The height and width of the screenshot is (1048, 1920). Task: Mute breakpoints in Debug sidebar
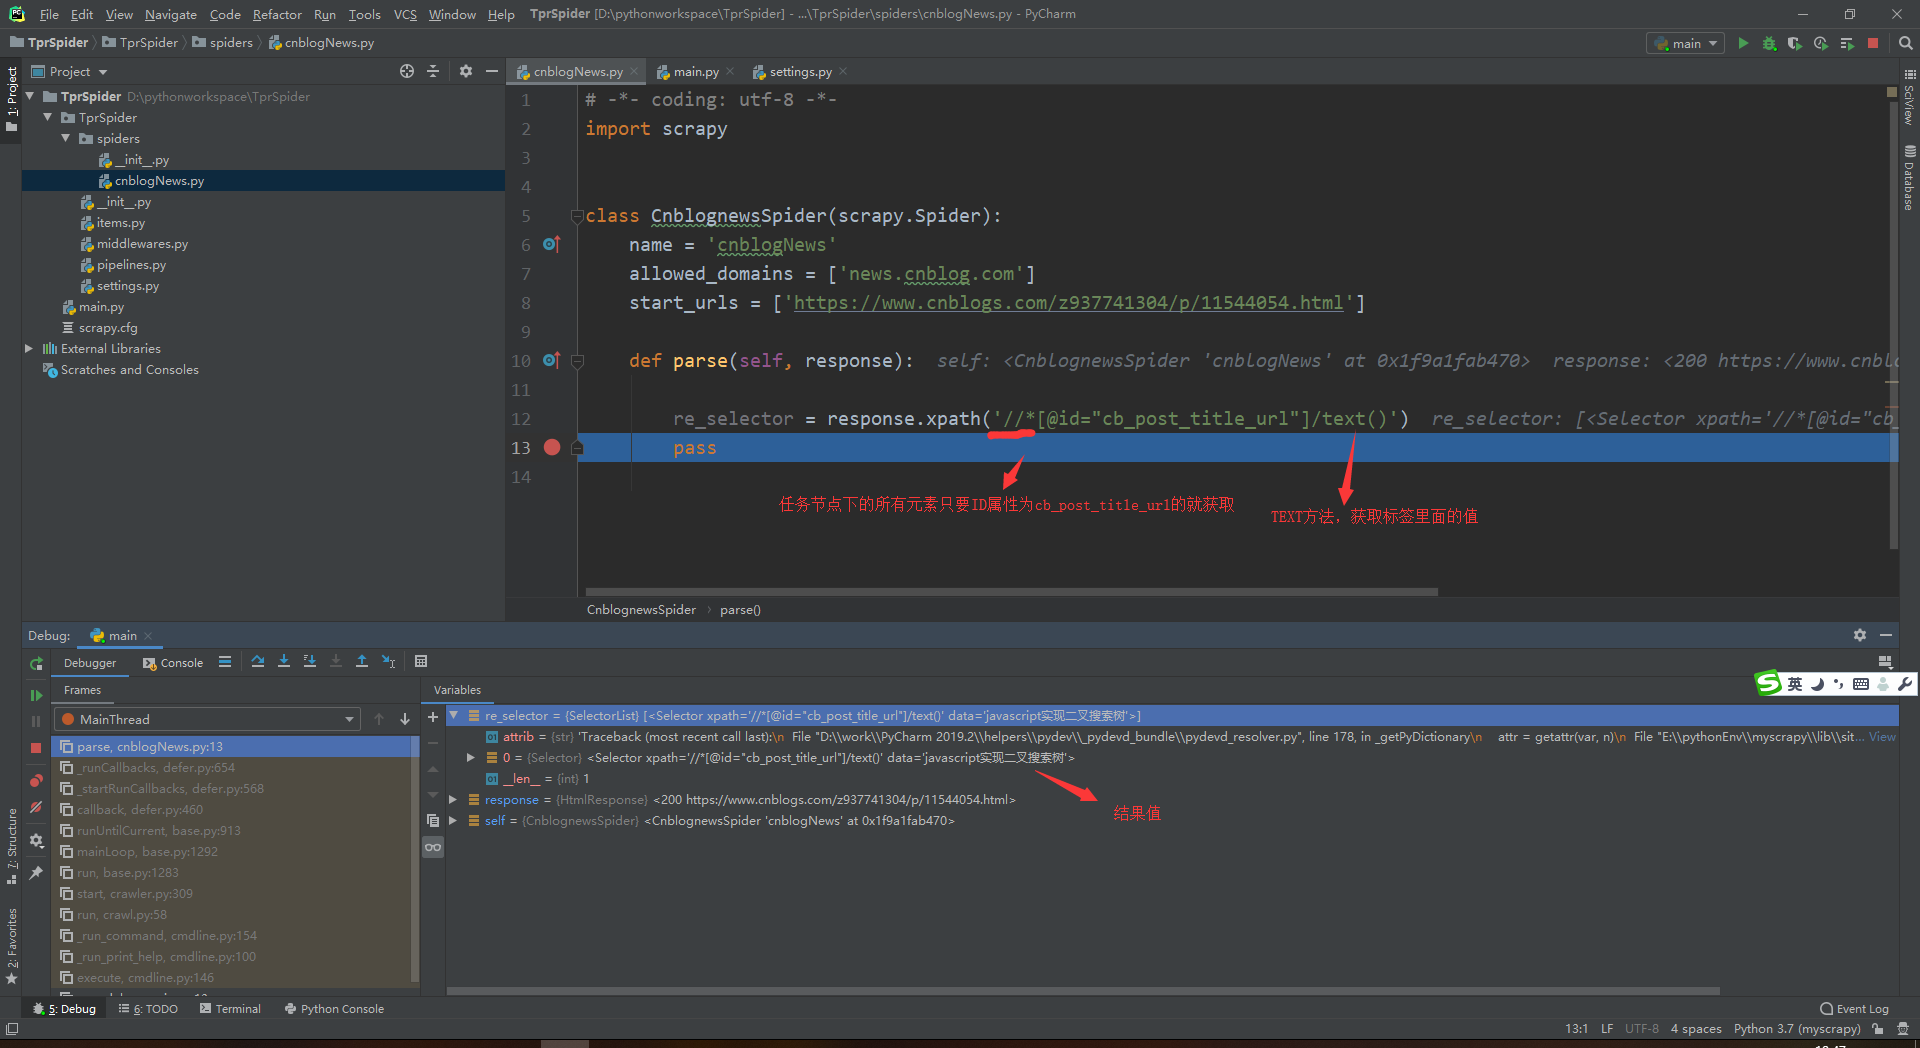coord(36,807)
